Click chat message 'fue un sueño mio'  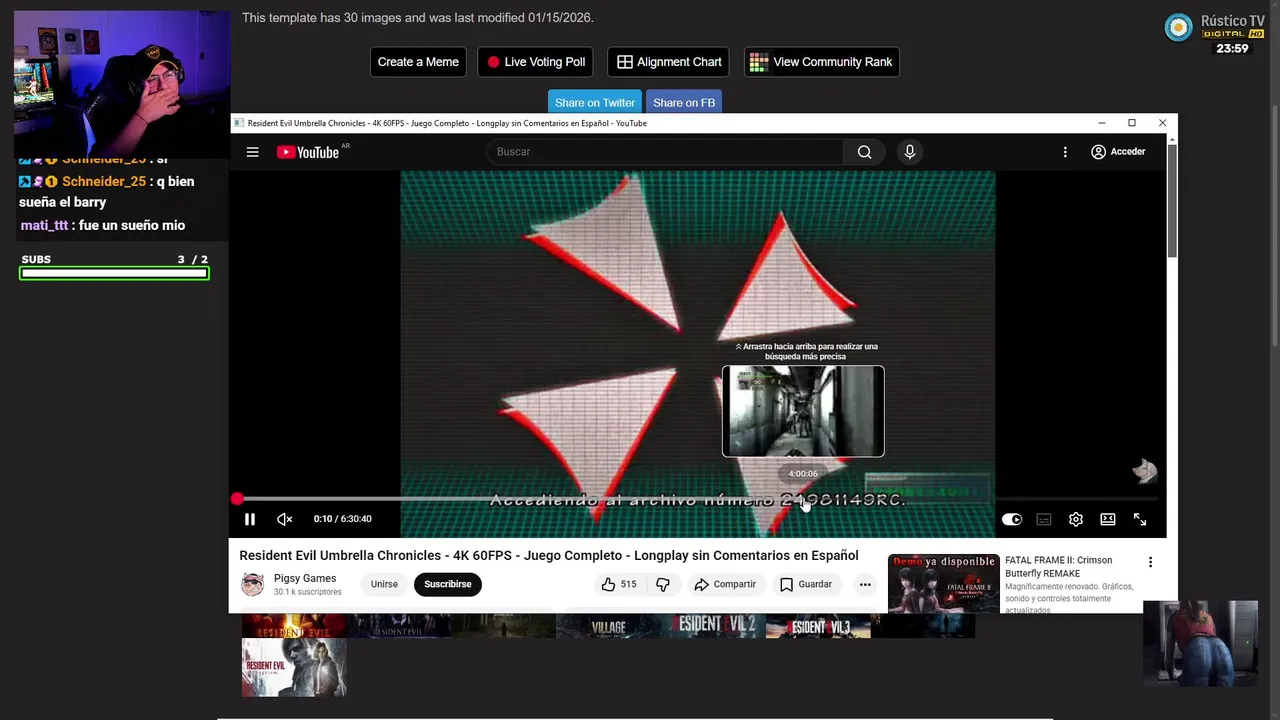tap(131, 225)
